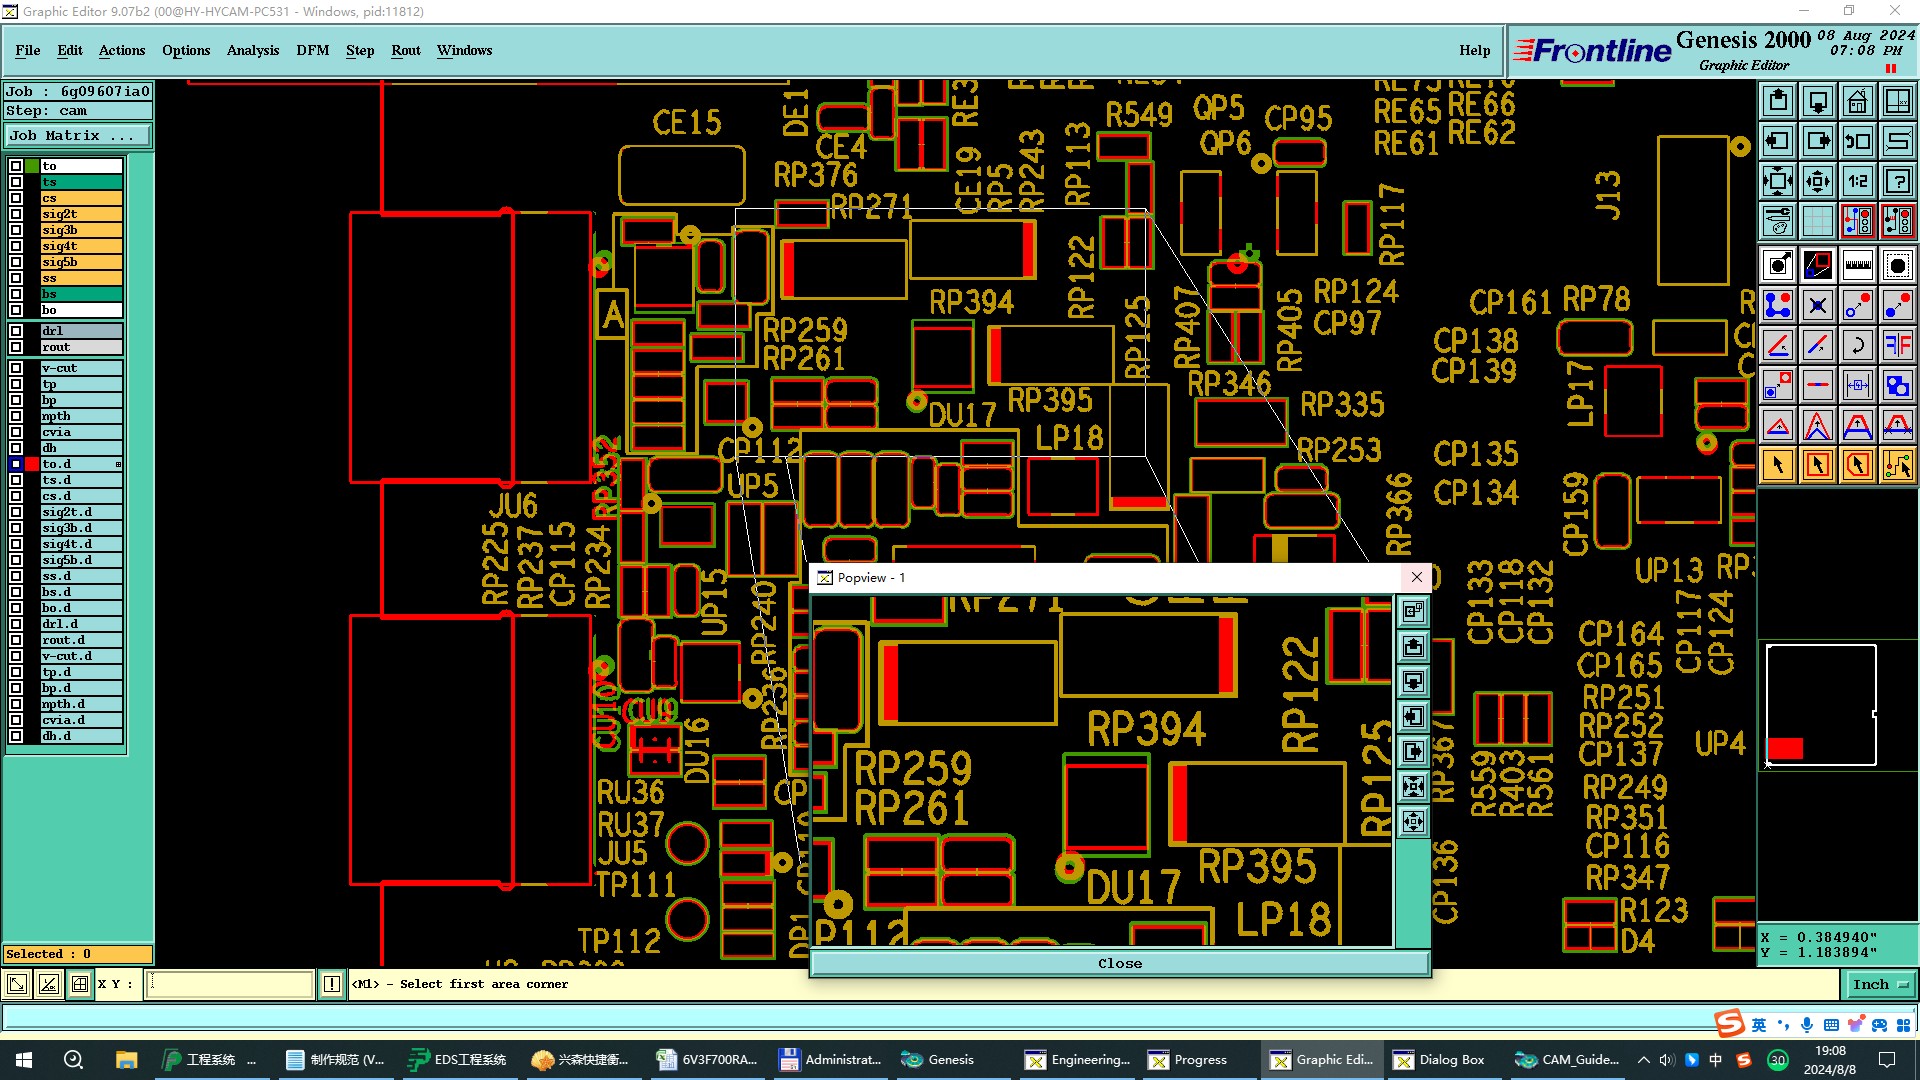Open the DFM menu
This screenshot has width=1920, height=1080.
(x=312, y=50)
